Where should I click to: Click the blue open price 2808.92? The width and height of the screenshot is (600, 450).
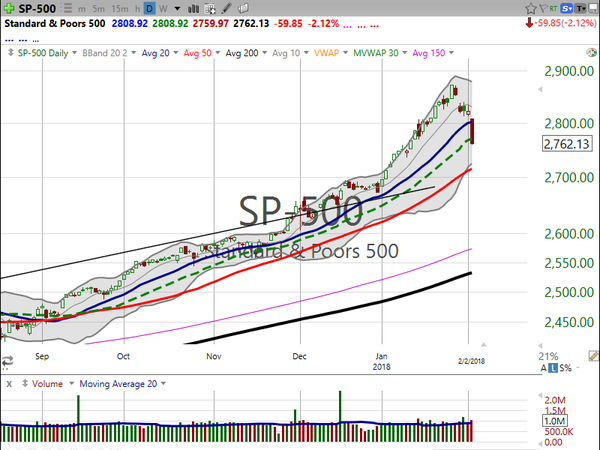[x=130, y=23]
